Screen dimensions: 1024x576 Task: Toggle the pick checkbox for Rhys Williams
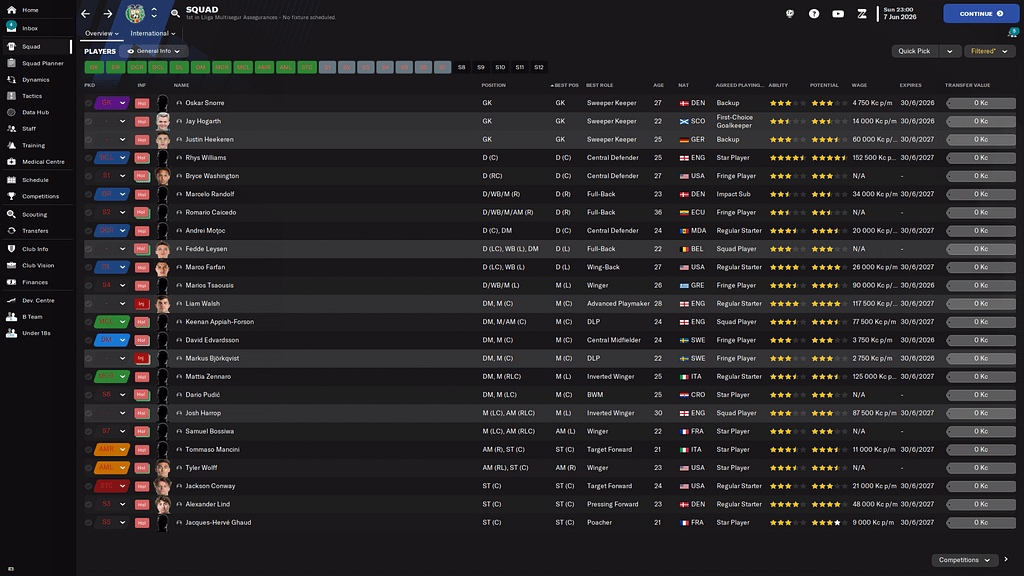tap(89, 158)
